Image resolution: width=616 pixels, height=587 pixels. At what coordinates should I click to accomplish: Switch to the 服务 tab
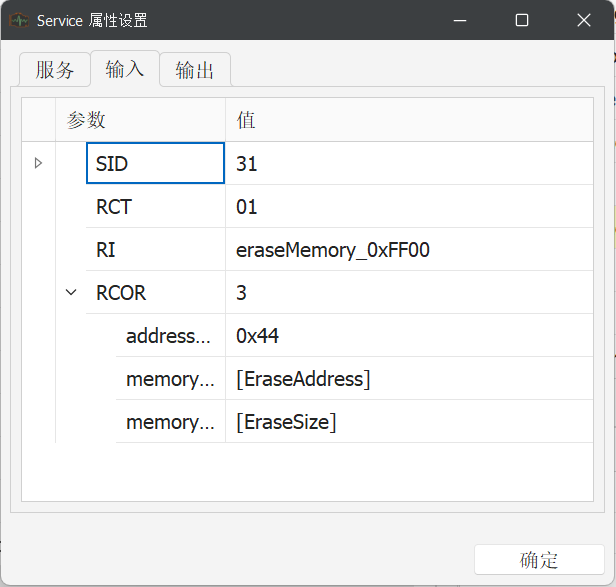coord(55,70)
